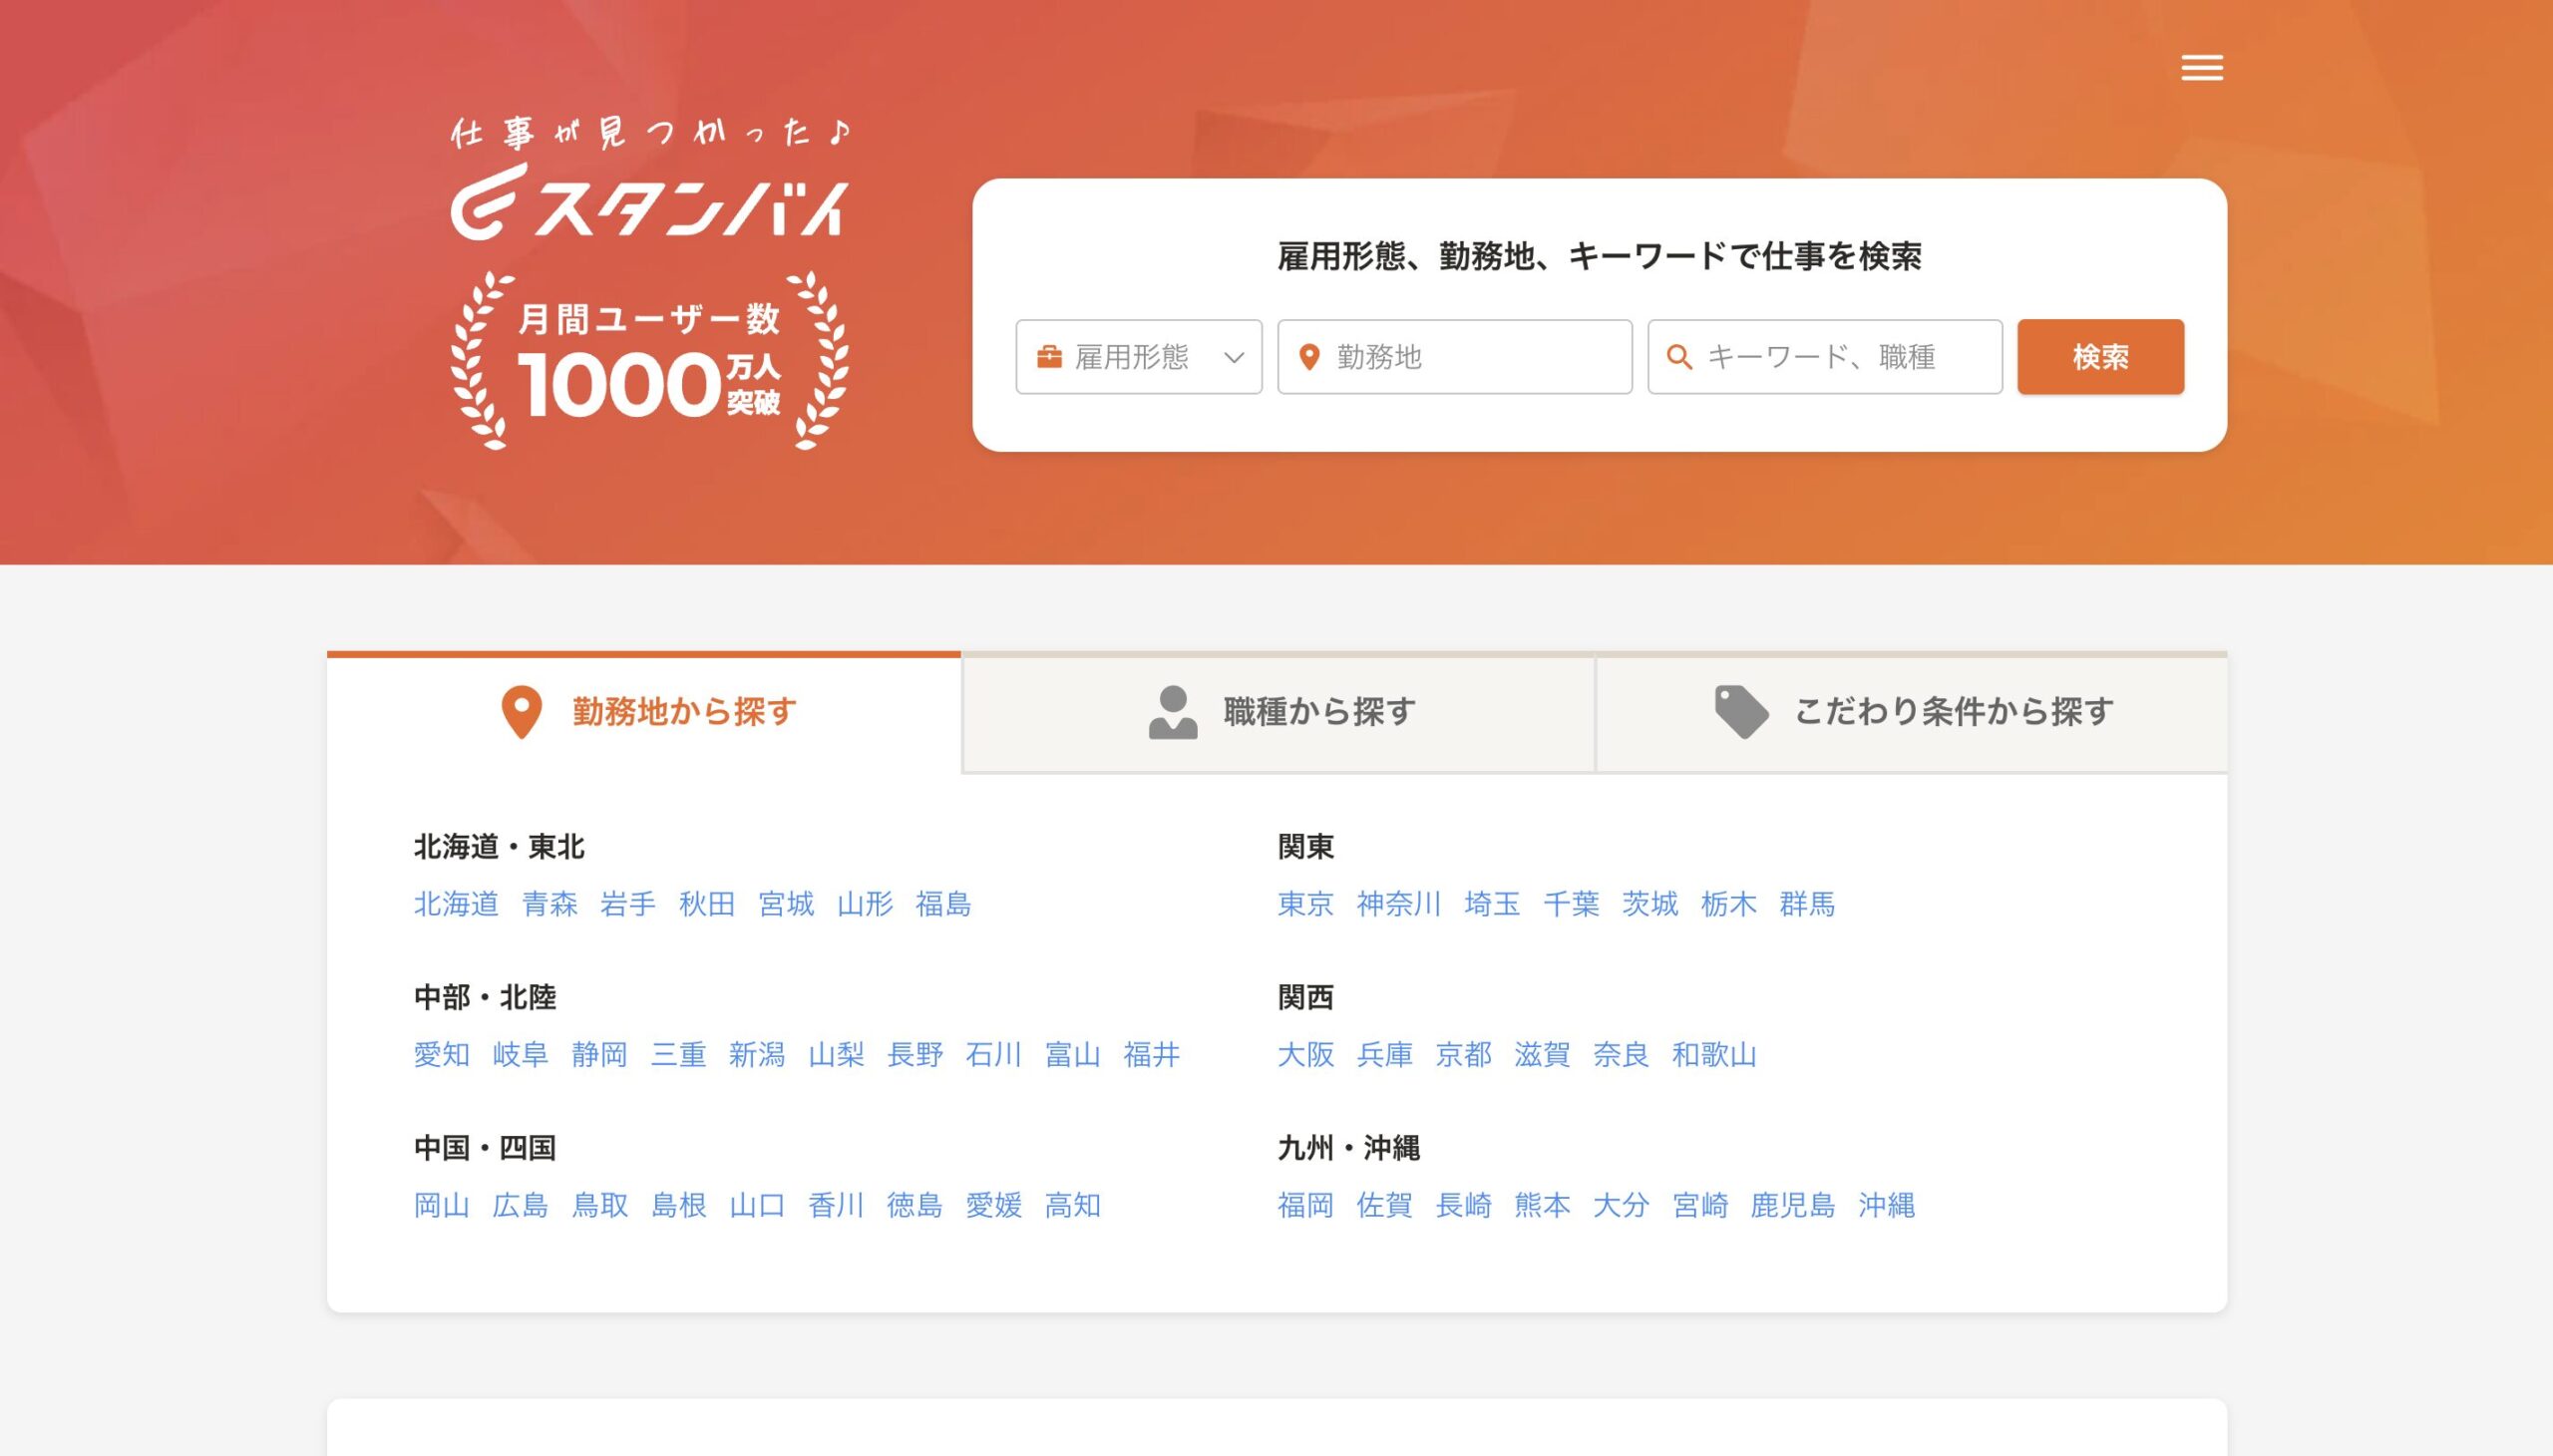Open the 北海道 prefecture link
2553x1456 pixels.
pyautogui.click(x=456, y=904)
